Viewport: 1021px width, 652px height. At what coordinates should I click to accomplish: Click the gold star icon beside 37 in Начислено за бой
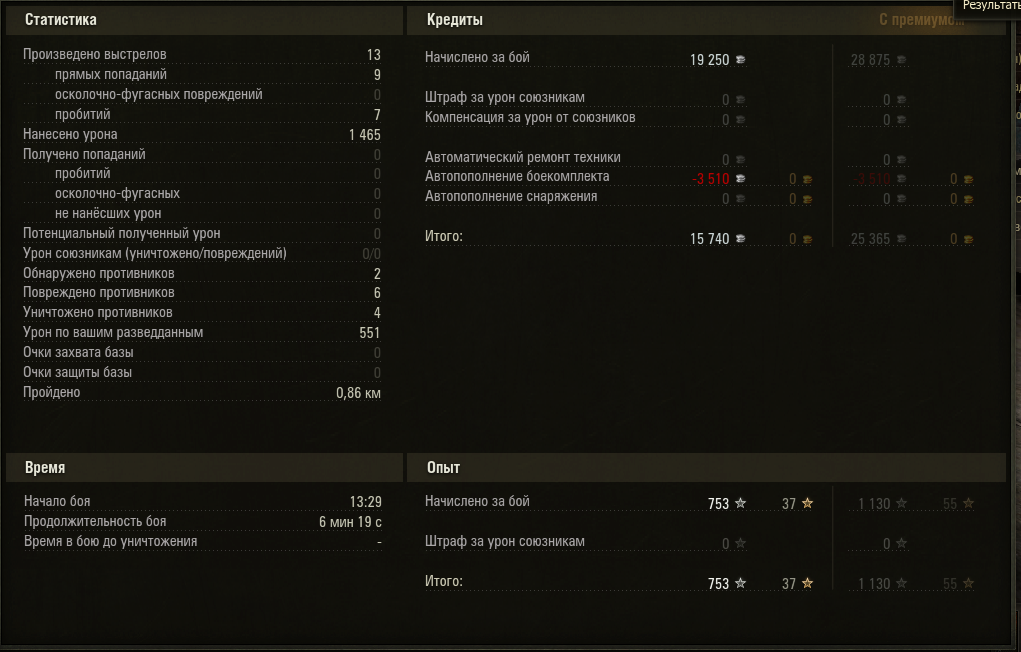pos(807,504)
